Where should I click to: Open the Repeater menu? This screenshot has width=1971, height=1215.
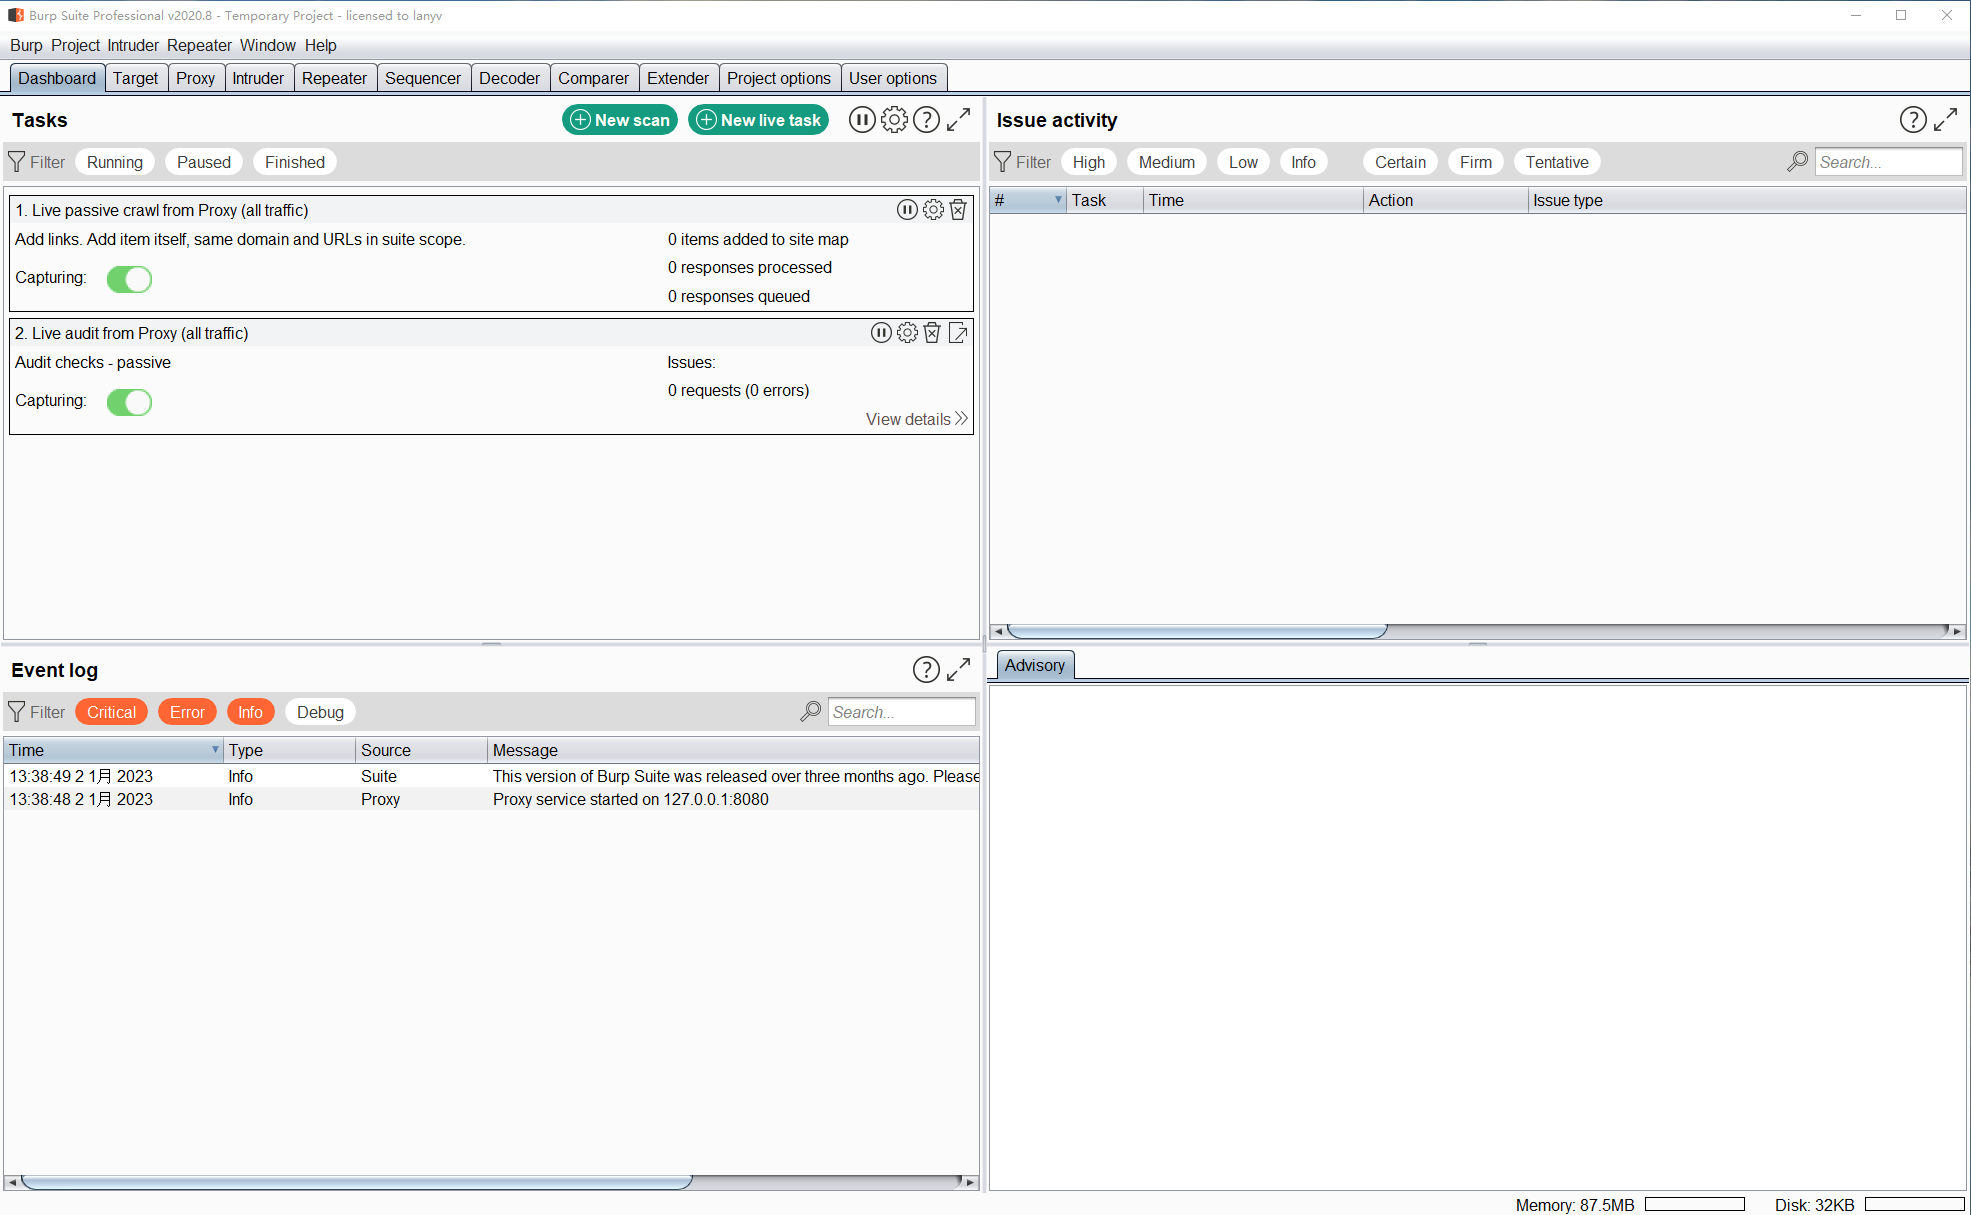pyautogui.click(x=199, y=45)
